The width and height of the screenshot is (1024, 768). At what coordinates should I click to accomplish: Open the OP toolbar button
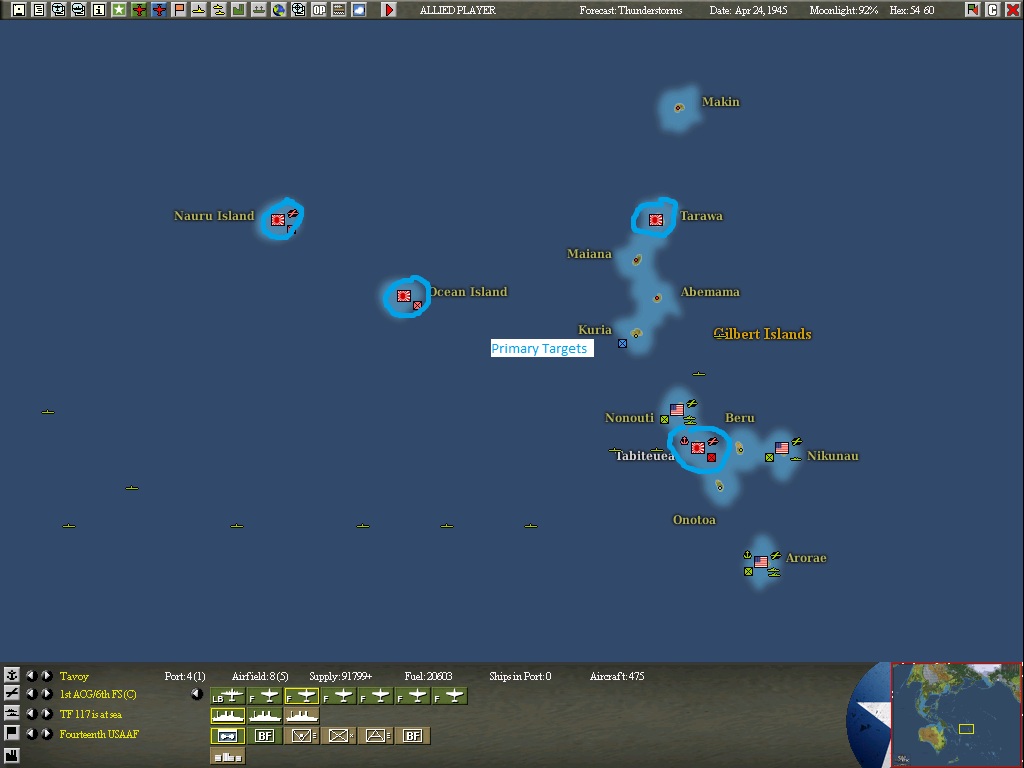point(319,10)
